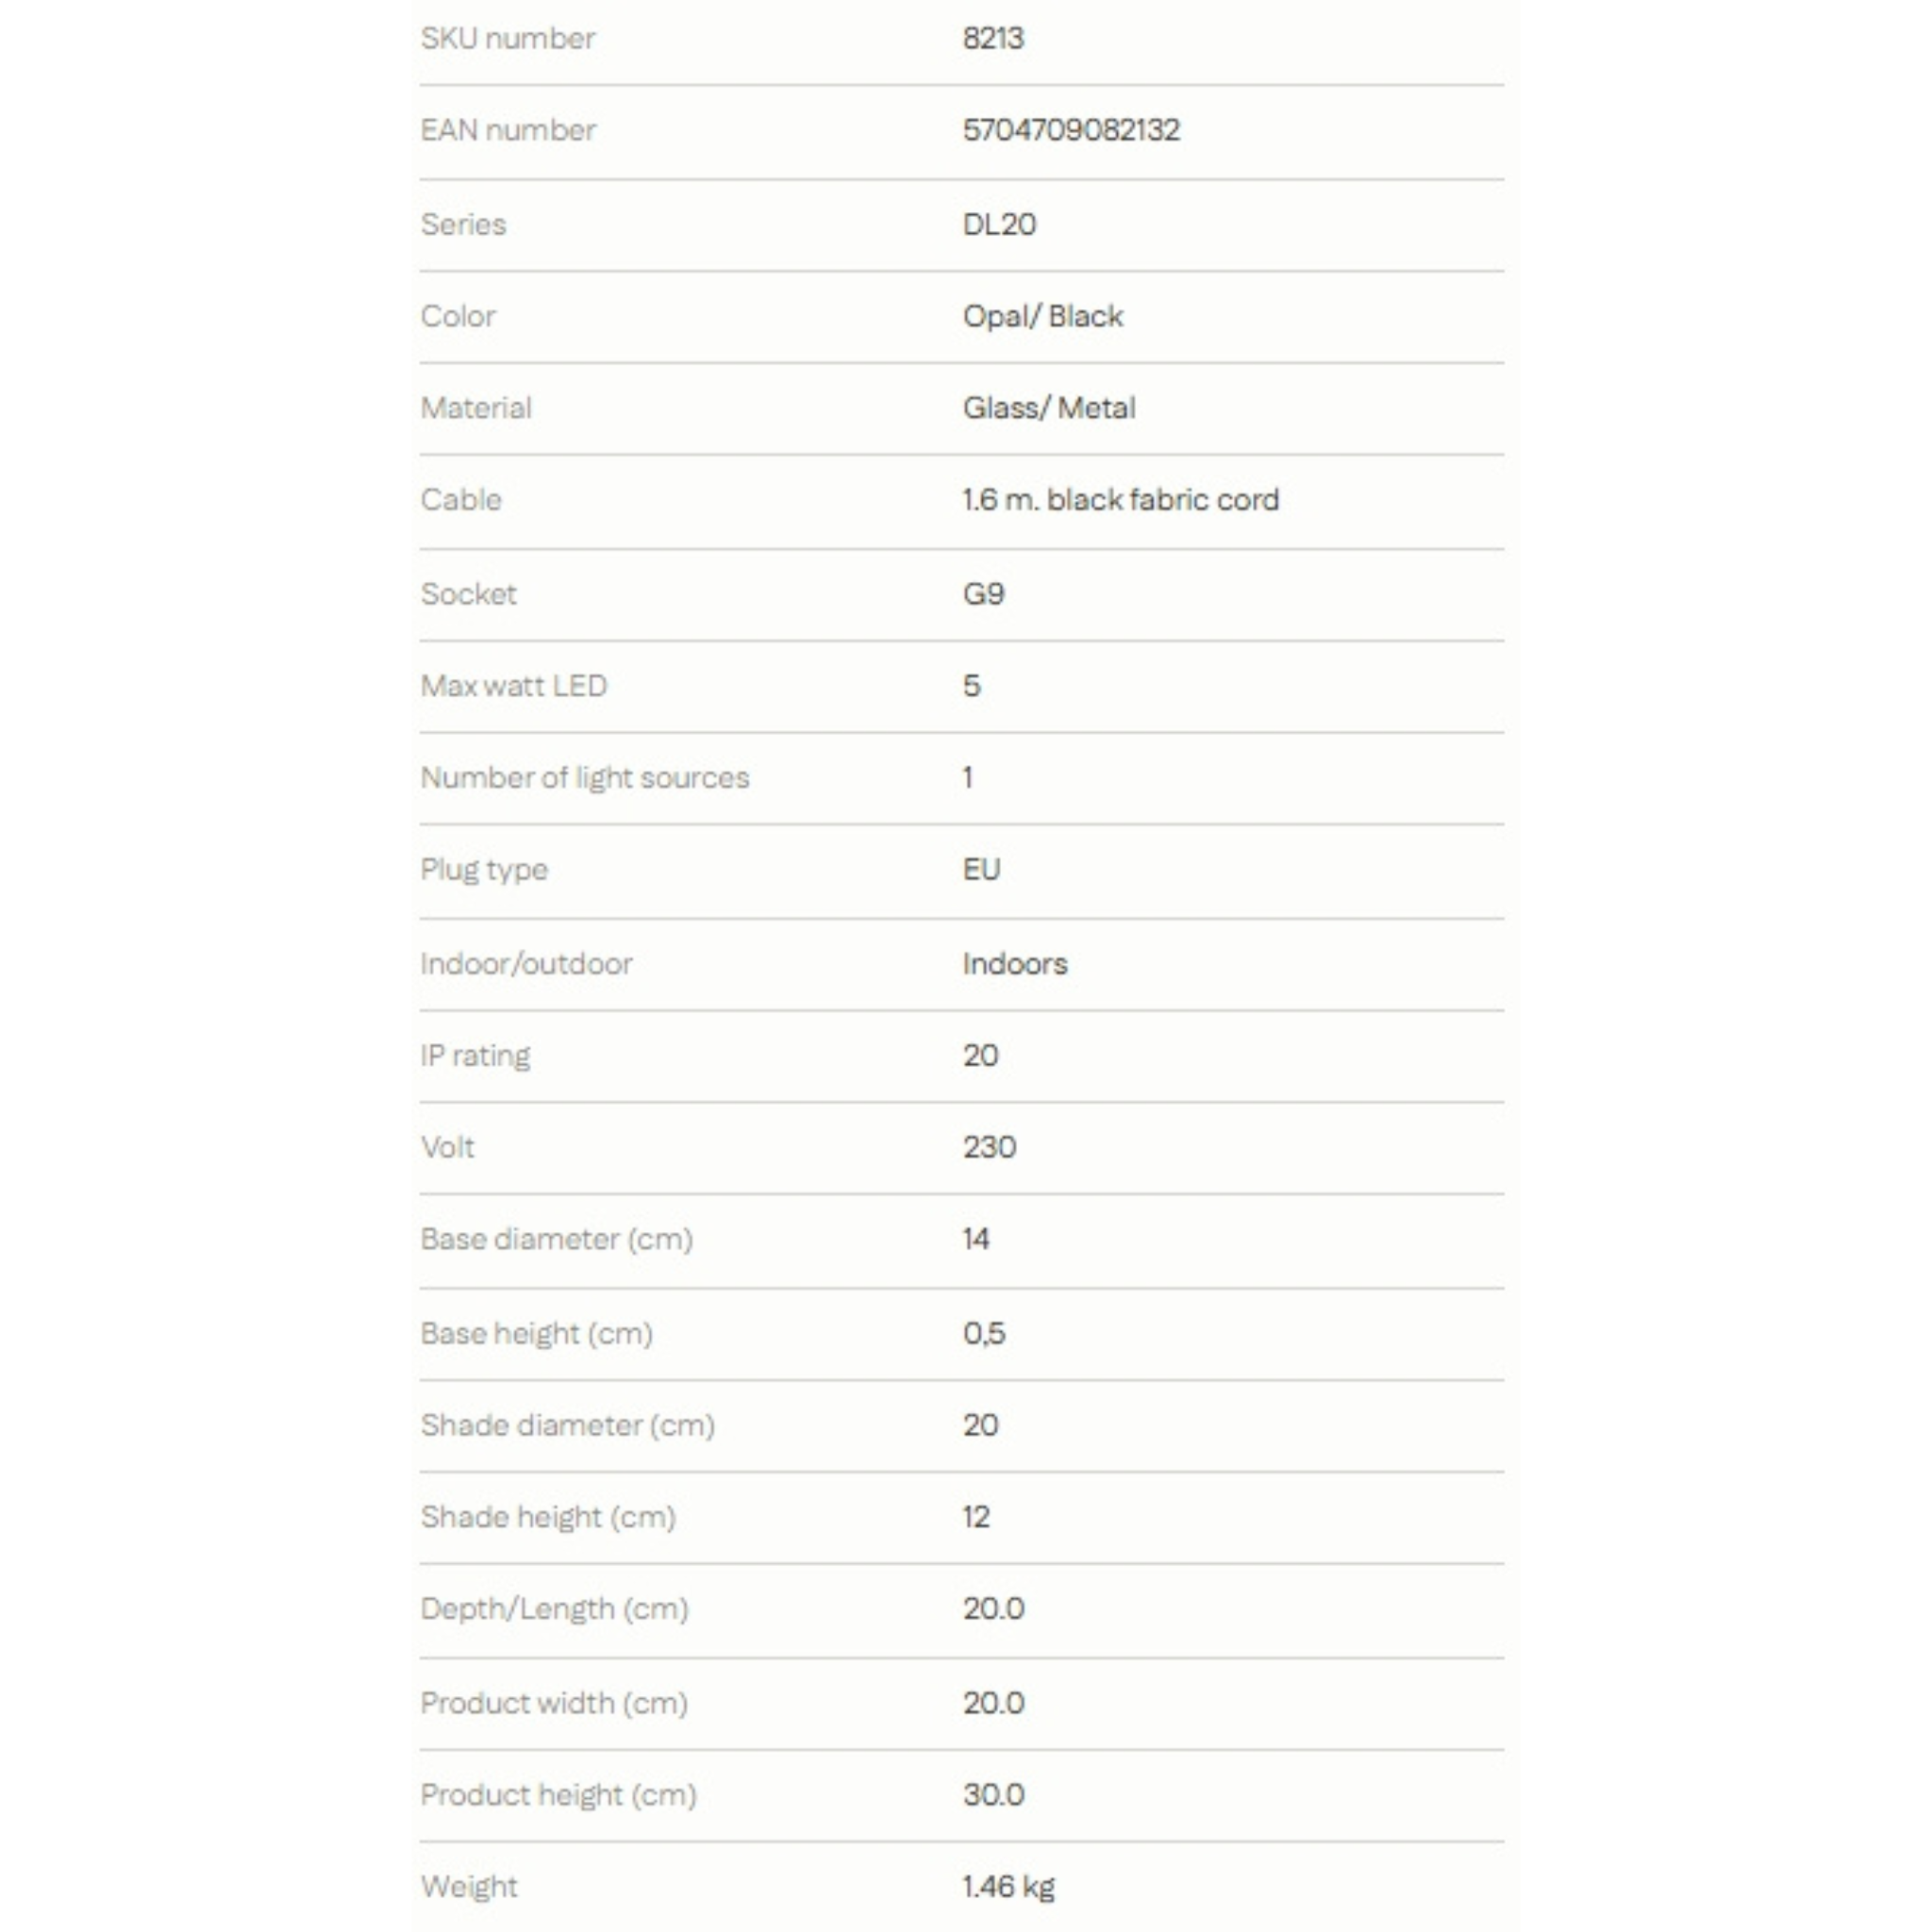
Task: Click the Max watt LED label
Action: (514, 686)
